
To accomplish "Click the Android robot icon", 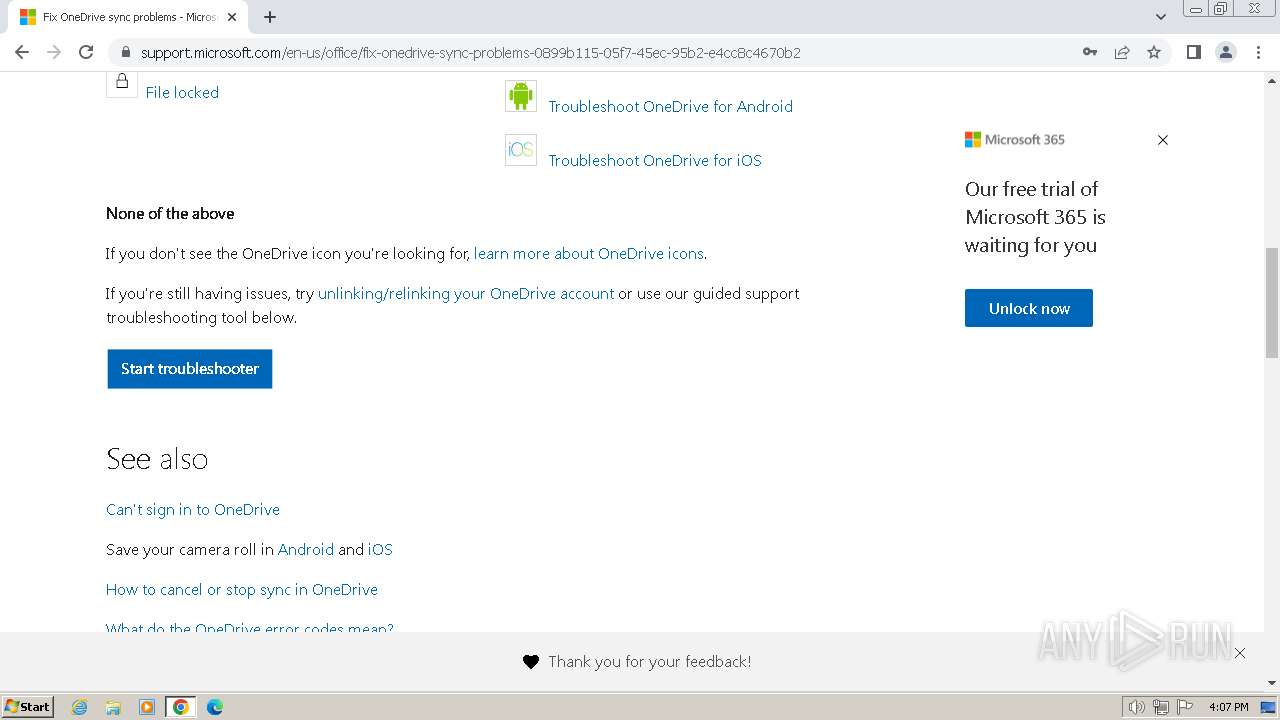I will click(x=521, y=96).
